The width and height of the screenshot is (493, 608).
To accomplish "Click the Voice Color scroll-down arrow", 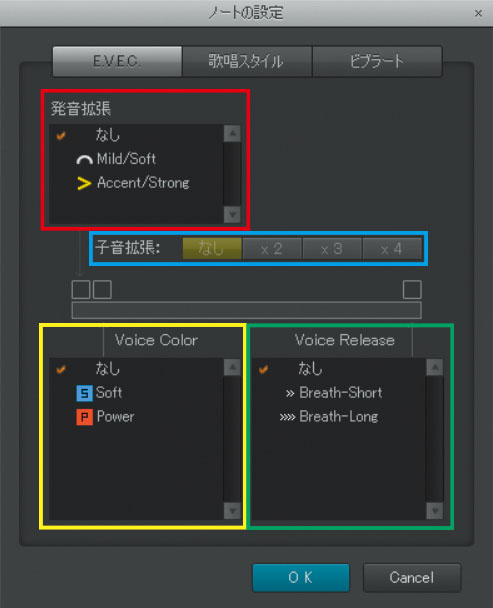I will point(232,511).
